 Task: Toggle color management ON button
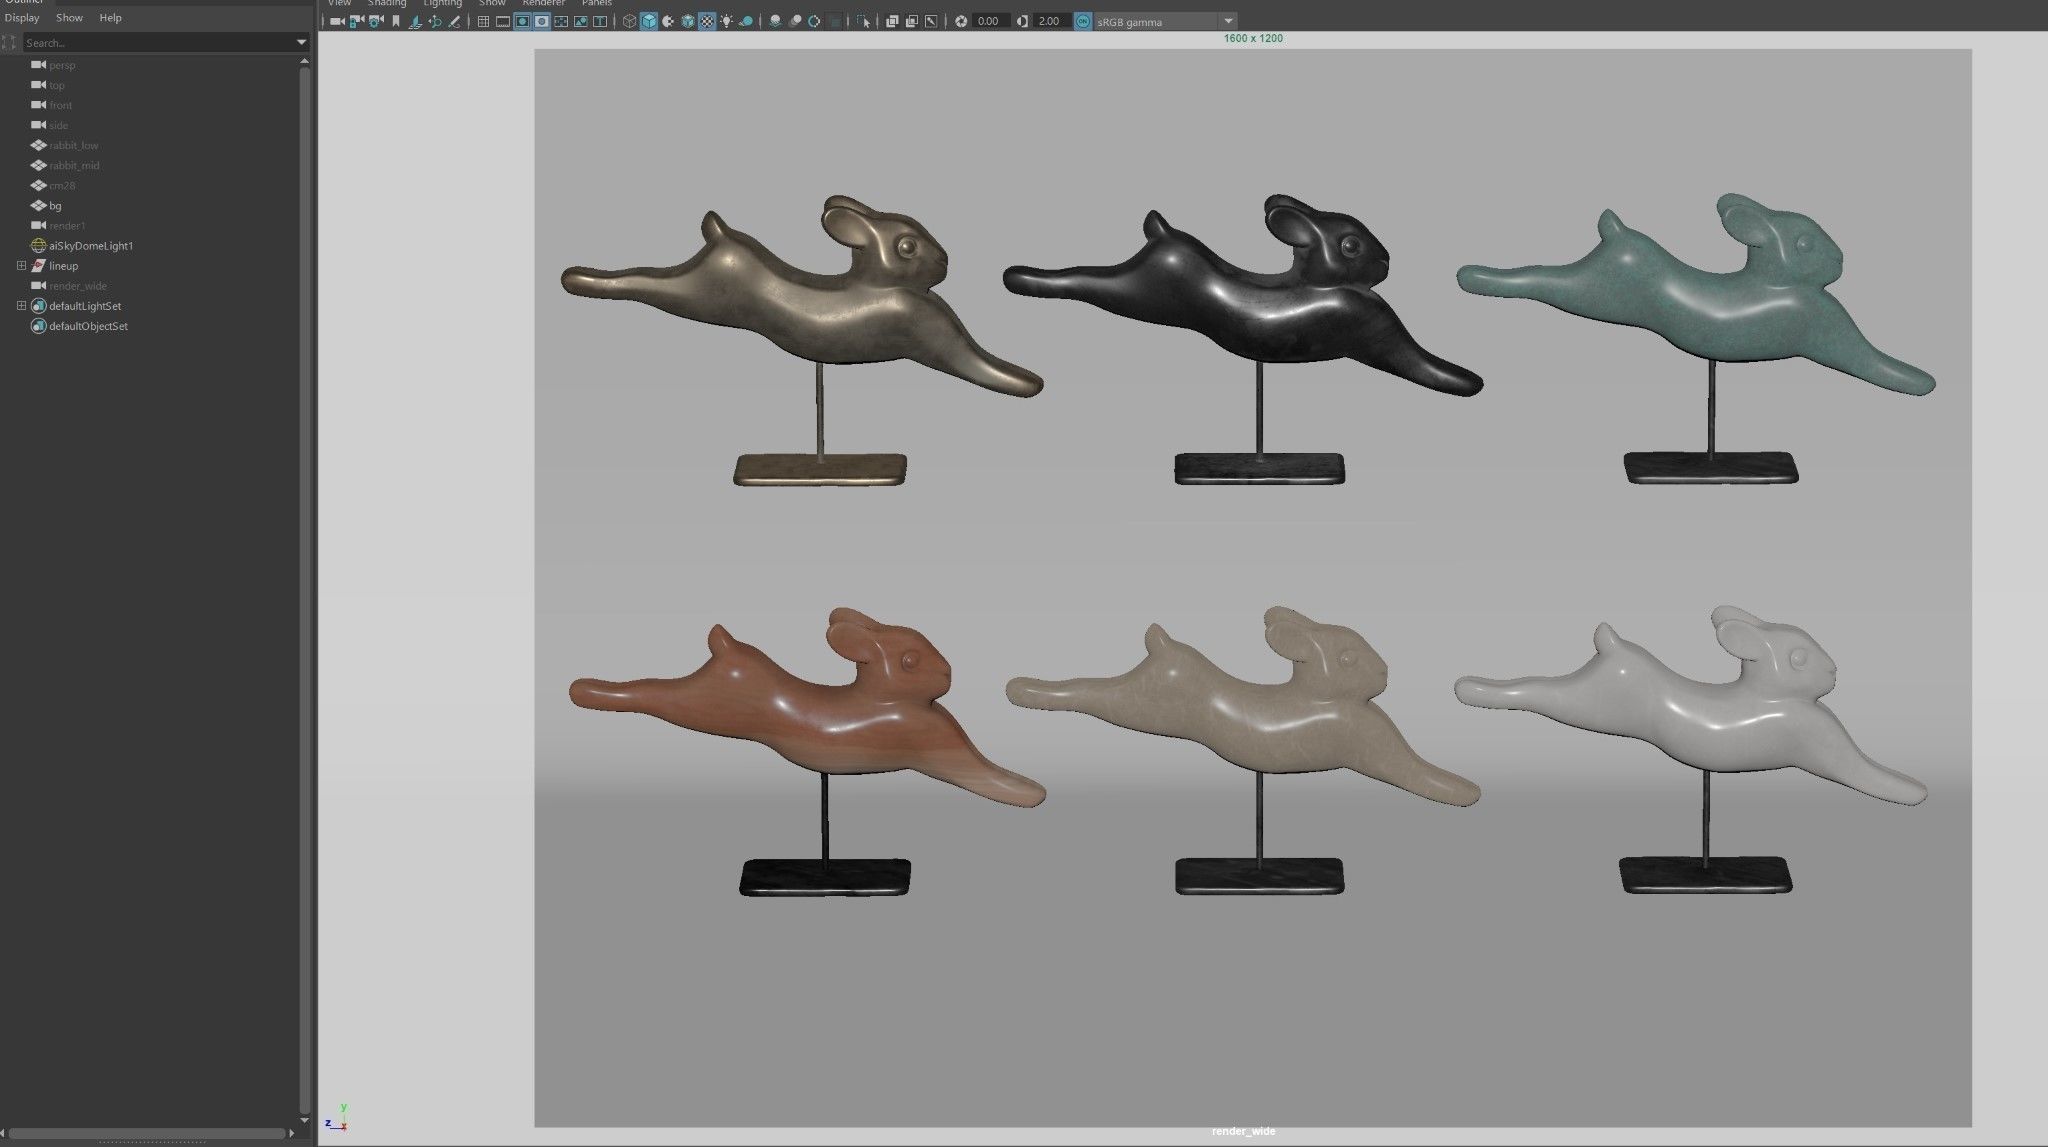click(x=1083, y=21)
